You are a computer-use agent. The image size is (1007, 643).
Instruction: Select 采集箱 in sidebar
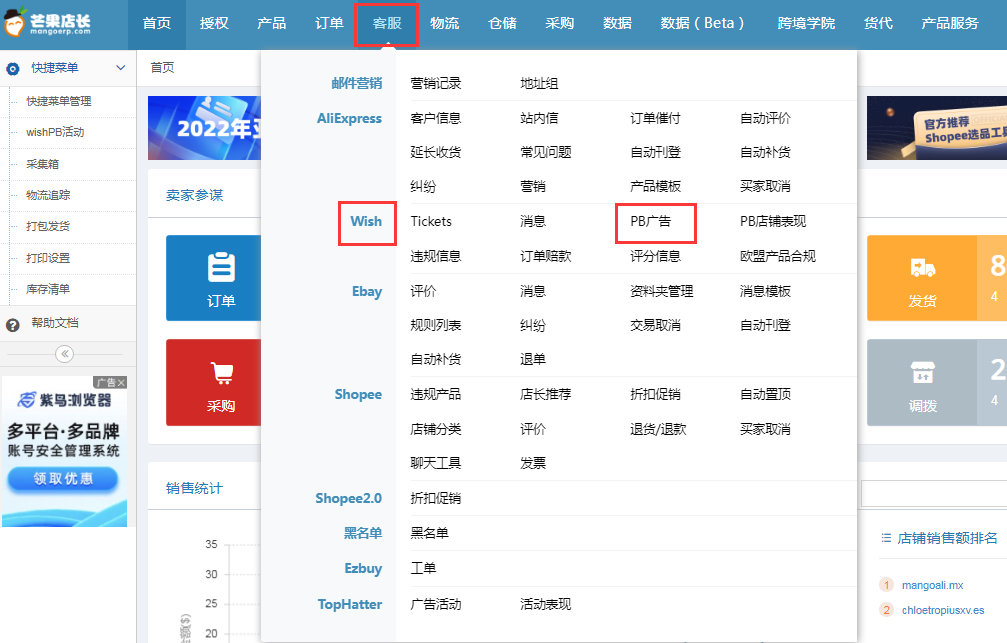[42, 164]
